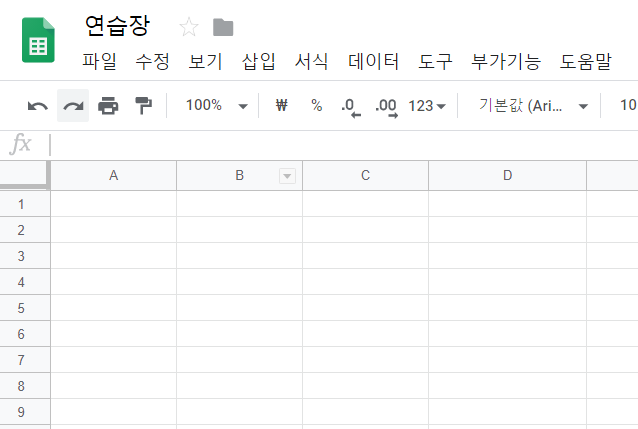Click cell B2
The width and height of the screenshot is (638, 429).
[239, 230]
